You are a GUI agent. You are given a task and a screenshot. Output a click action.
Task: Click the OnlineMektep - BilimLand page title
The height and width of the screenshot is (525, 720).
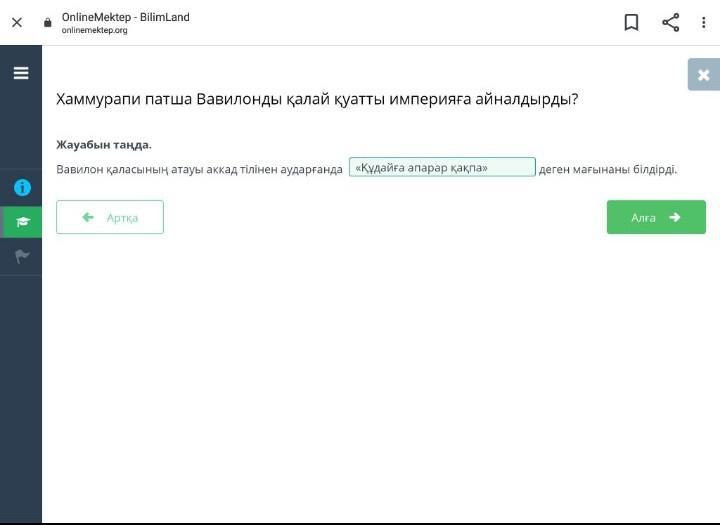(x=125, y=17)
